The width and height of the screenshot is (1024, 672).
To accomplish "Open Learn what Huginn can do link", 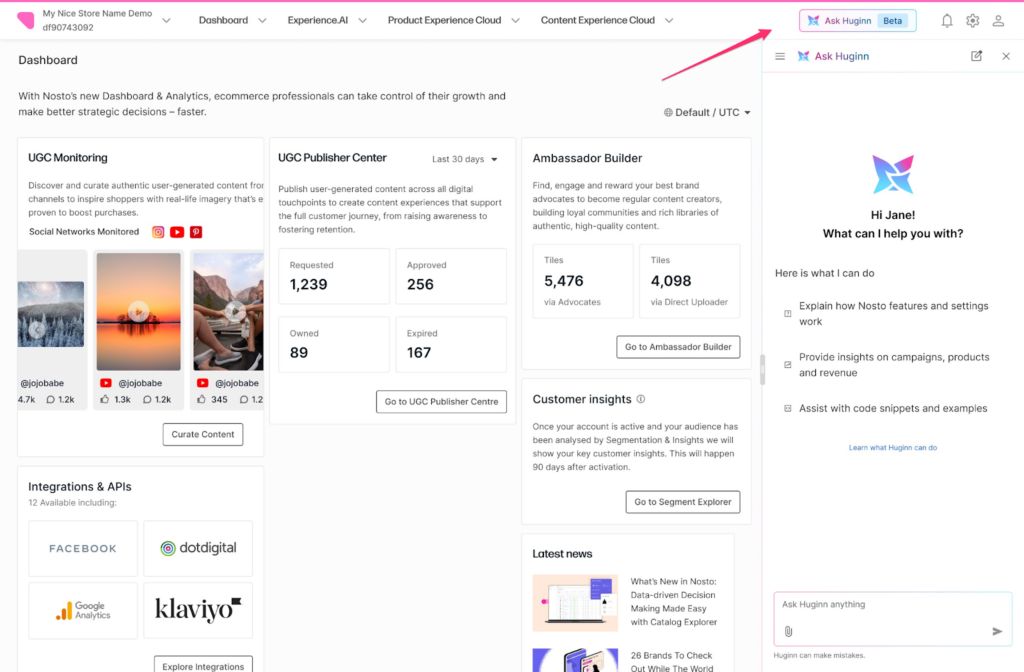I will point(892,448).
